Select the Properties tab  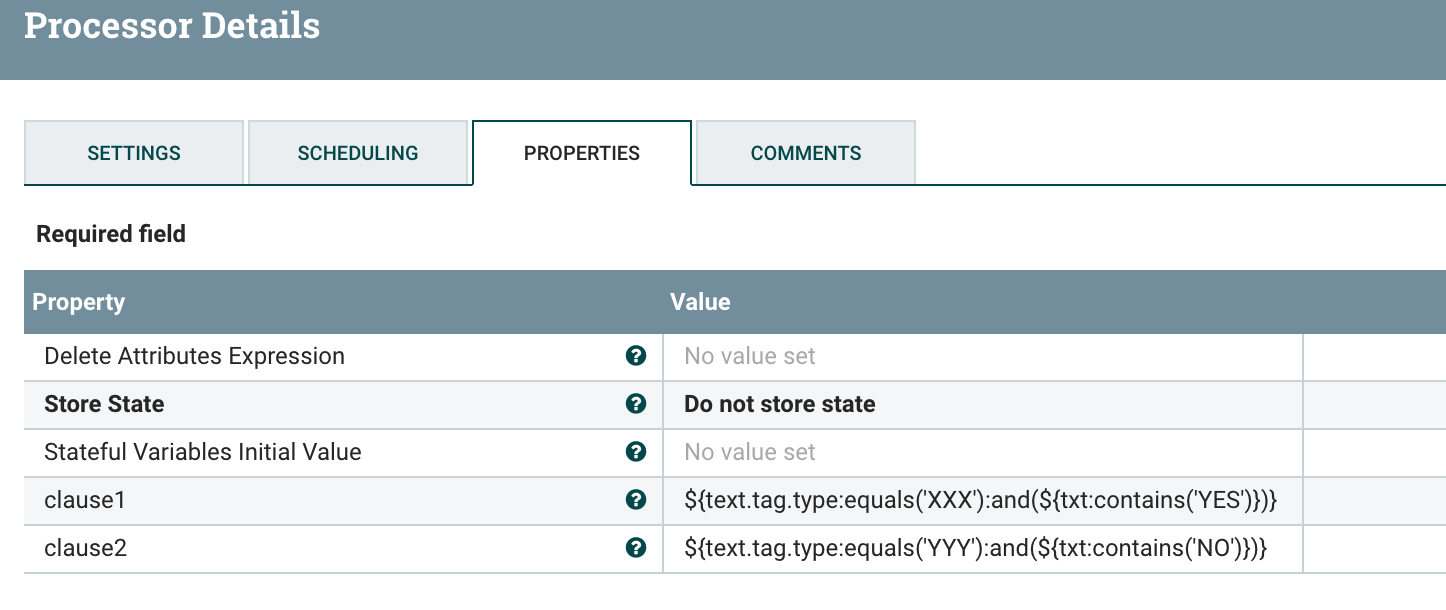[x=582, y=153]
